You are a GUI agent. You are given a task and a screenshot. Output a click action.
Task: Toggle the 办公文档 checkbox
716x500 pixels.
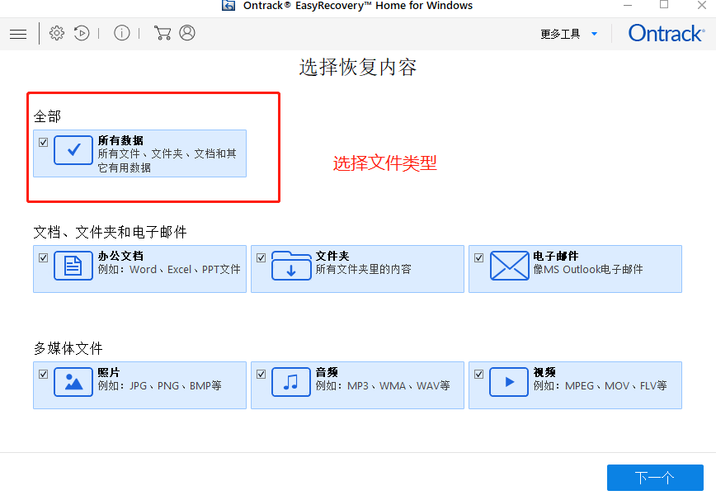coord(43,258)
